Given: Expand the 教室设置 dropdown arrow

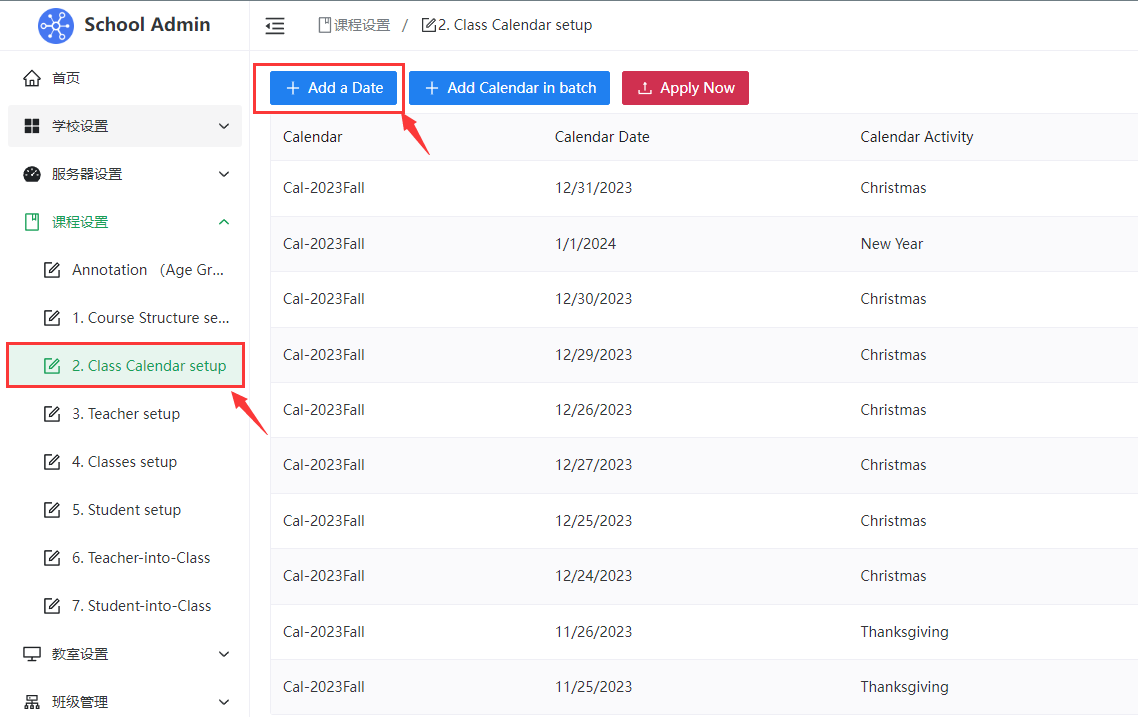Looking at the screenshot, I should click(224, 654).
